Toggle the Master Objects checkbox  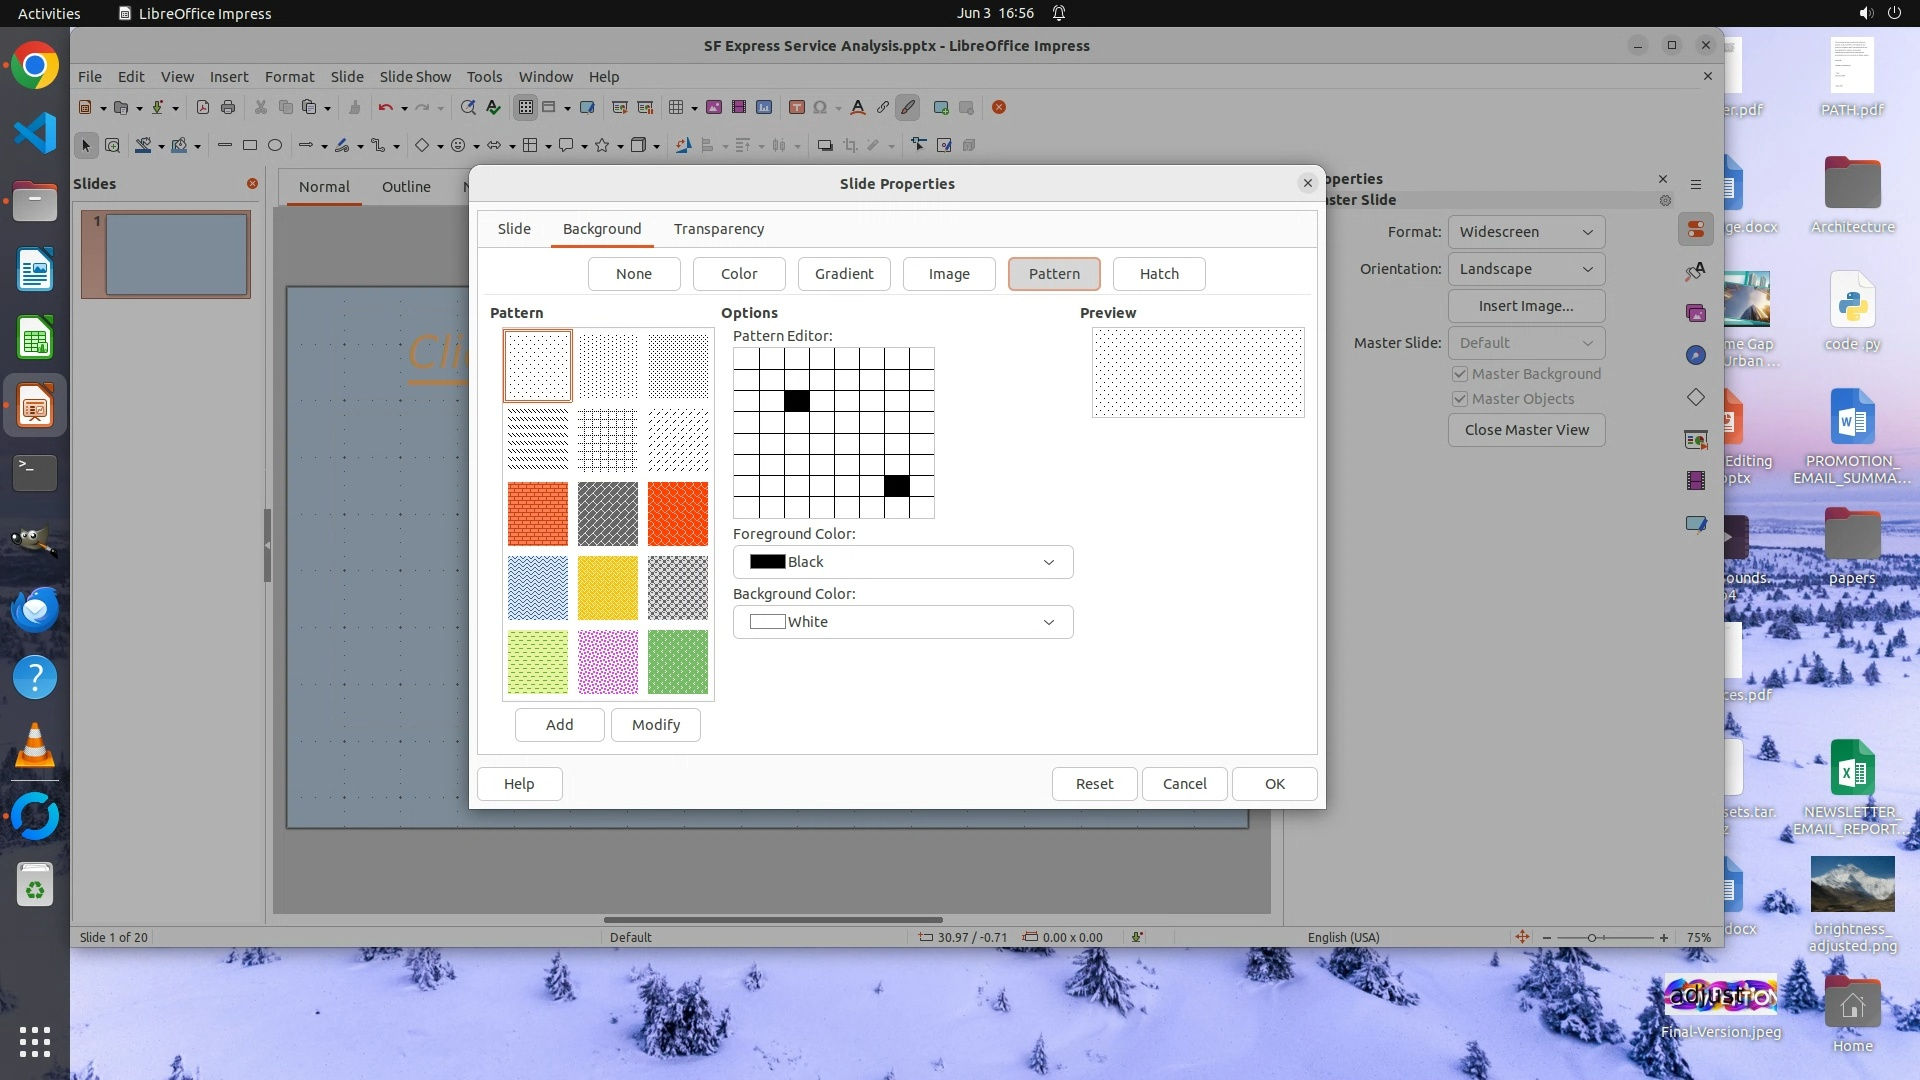coord(1460,399)
